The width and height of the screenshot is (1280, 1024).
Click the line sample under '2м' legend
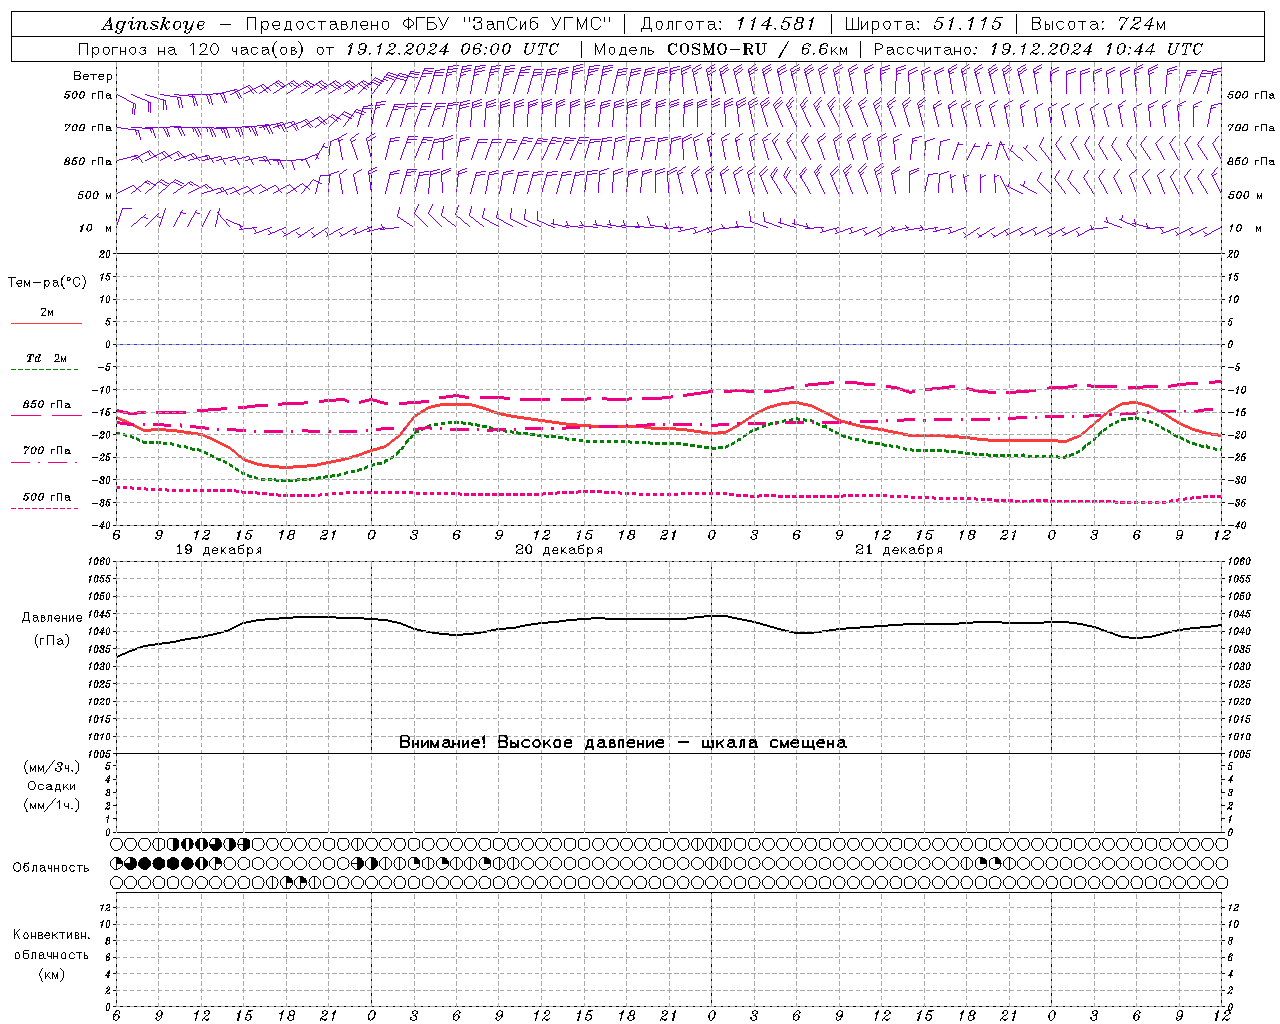[x=46, y=323]
